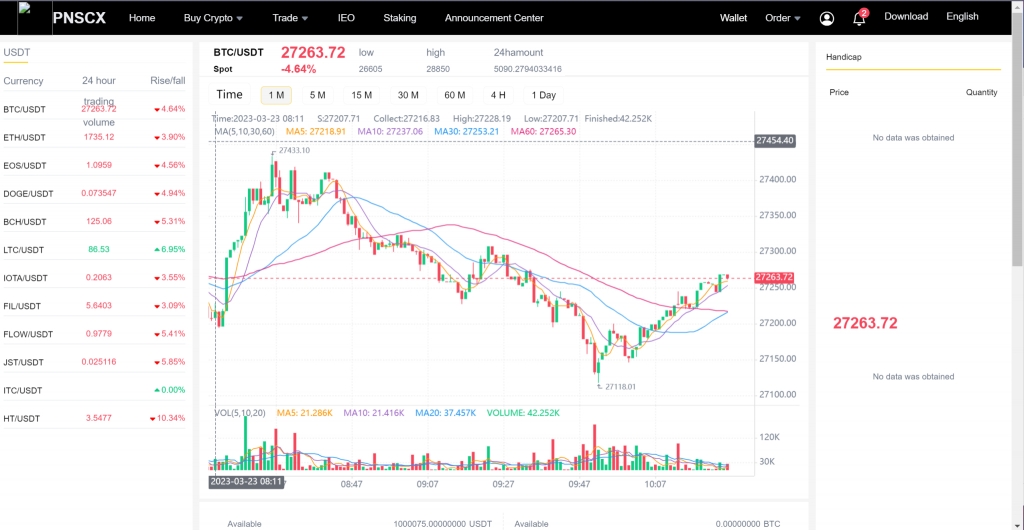Open the Announcement Center
The image size is (1024, 530).
coord(494,18)
